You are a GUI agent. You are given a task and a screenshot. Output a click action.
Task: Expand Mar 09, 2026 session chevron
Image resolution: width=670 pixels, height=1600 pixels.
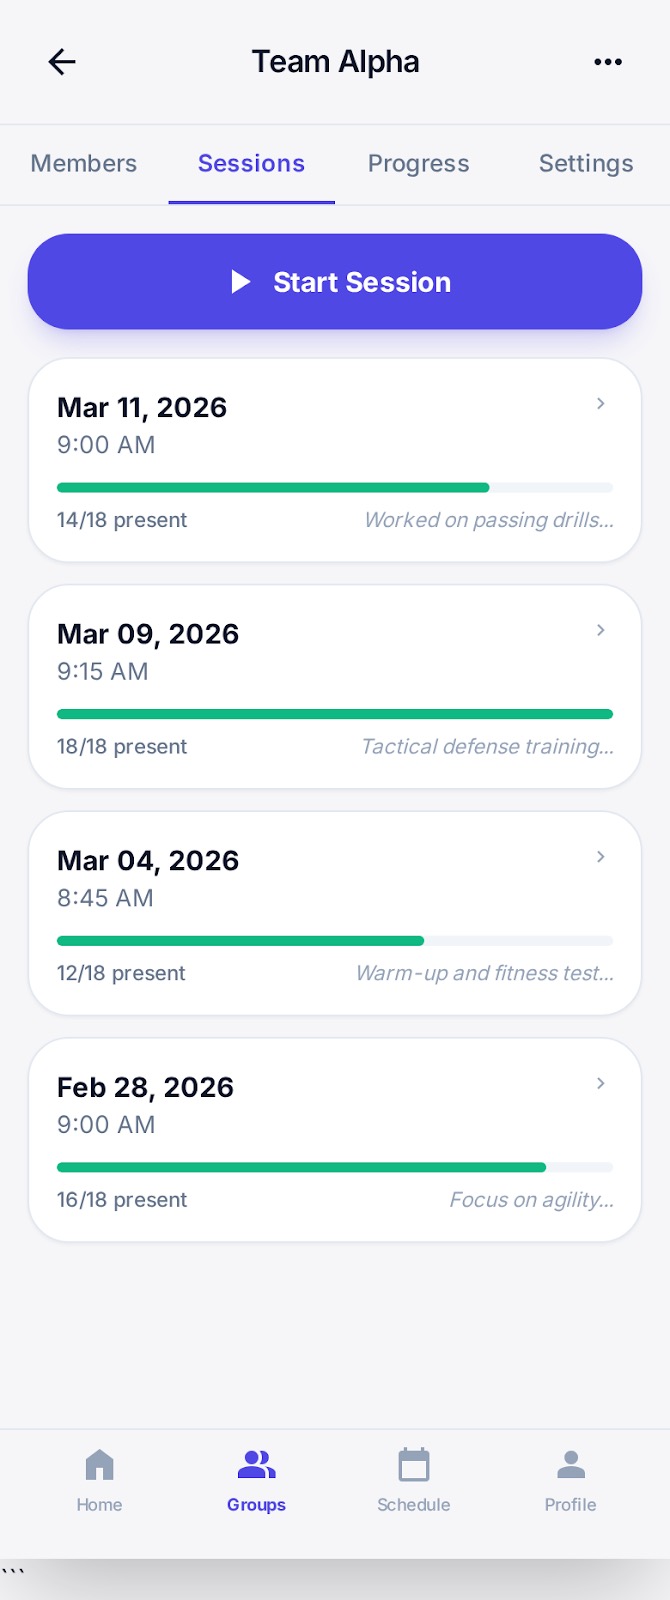601,630
